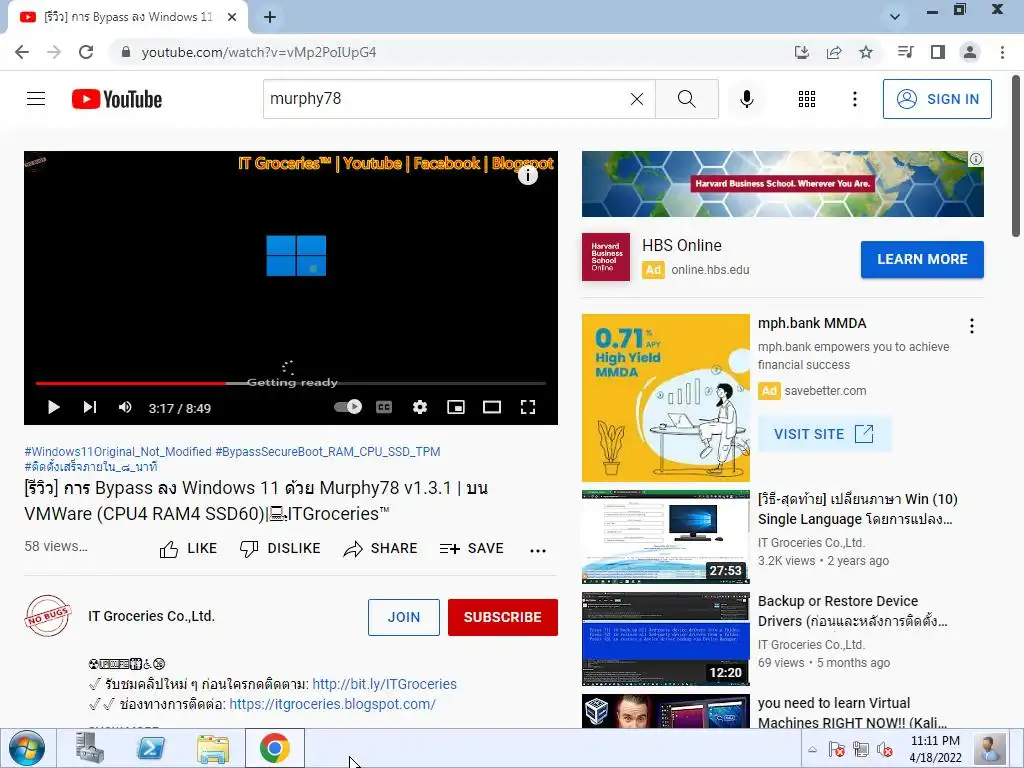This screenshot has height=768, width=1024.
Task: Go to YouTube home via logo
Action: click(x=117, y=99)
